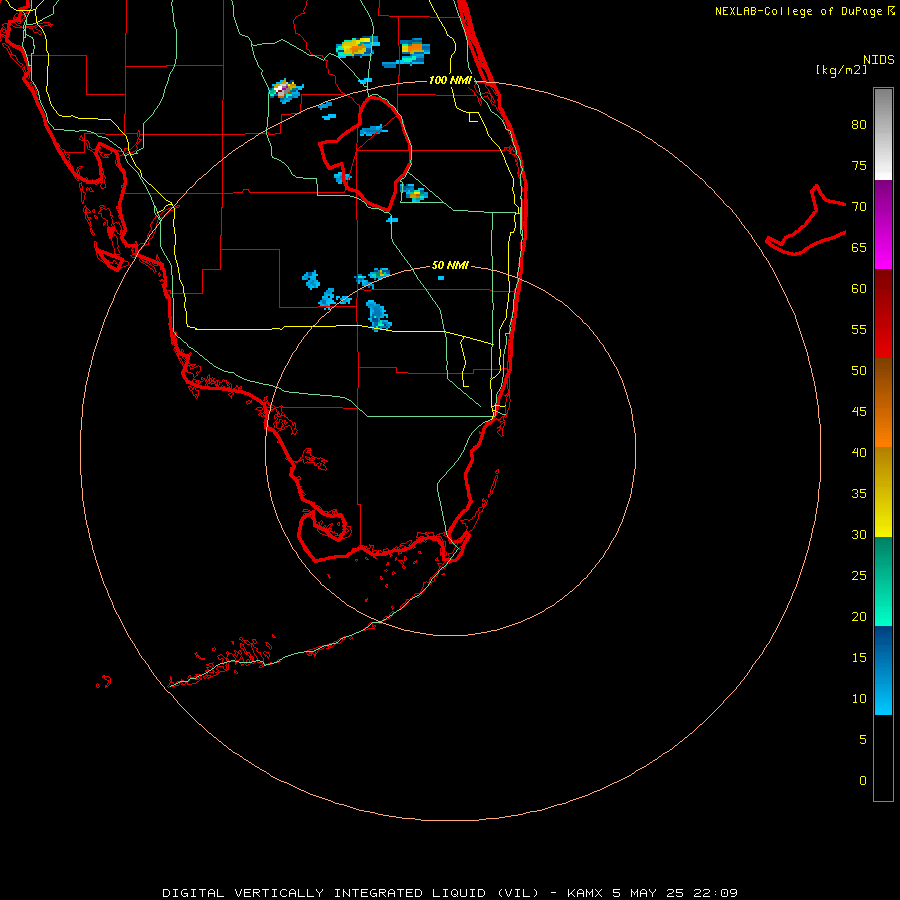900x900 pixels.
Task: Click the Bahamas island outline offshore
Action: click(806, 220)
